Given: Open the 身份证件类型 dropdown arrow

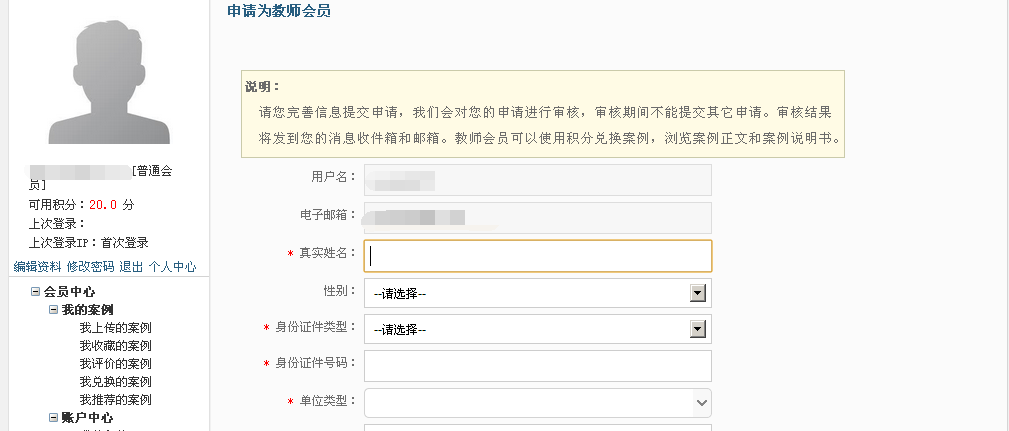Looking at the screenshot, I should click(x=698, y=329).
